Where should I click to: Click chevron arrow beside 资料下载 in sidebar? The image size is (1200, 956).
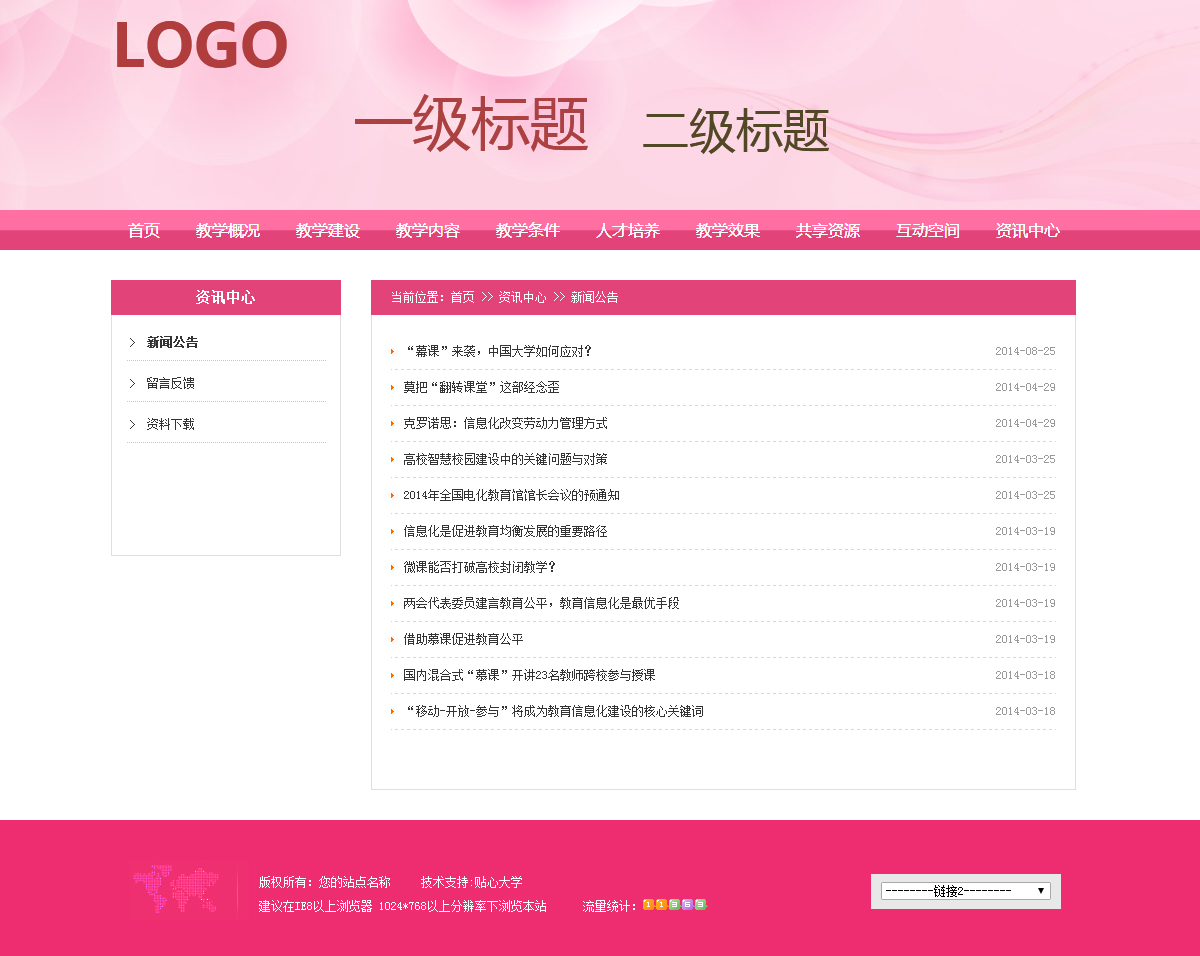coord(132,424)
